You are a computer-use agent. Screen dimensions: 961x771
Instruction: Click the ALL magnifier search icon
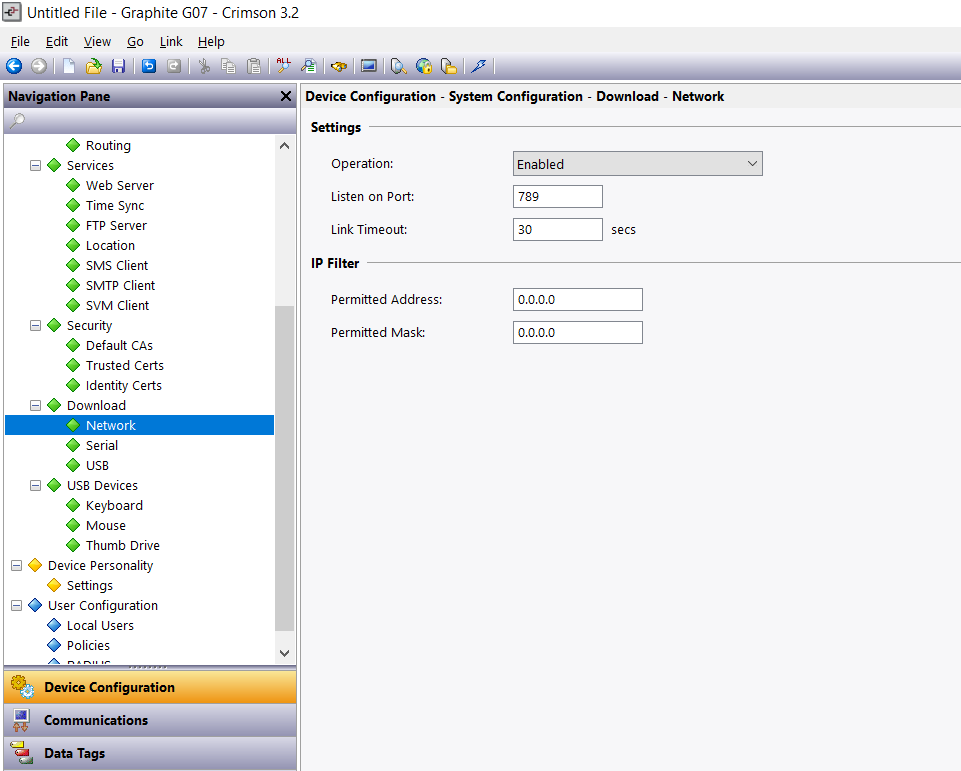[x=284, y=66]
